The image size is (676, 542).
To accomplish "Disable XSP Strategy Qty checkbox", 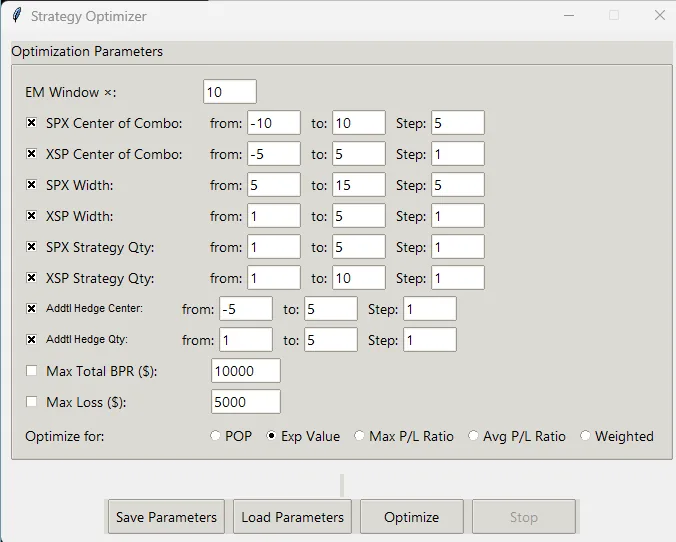I will (x=31, y=278).
